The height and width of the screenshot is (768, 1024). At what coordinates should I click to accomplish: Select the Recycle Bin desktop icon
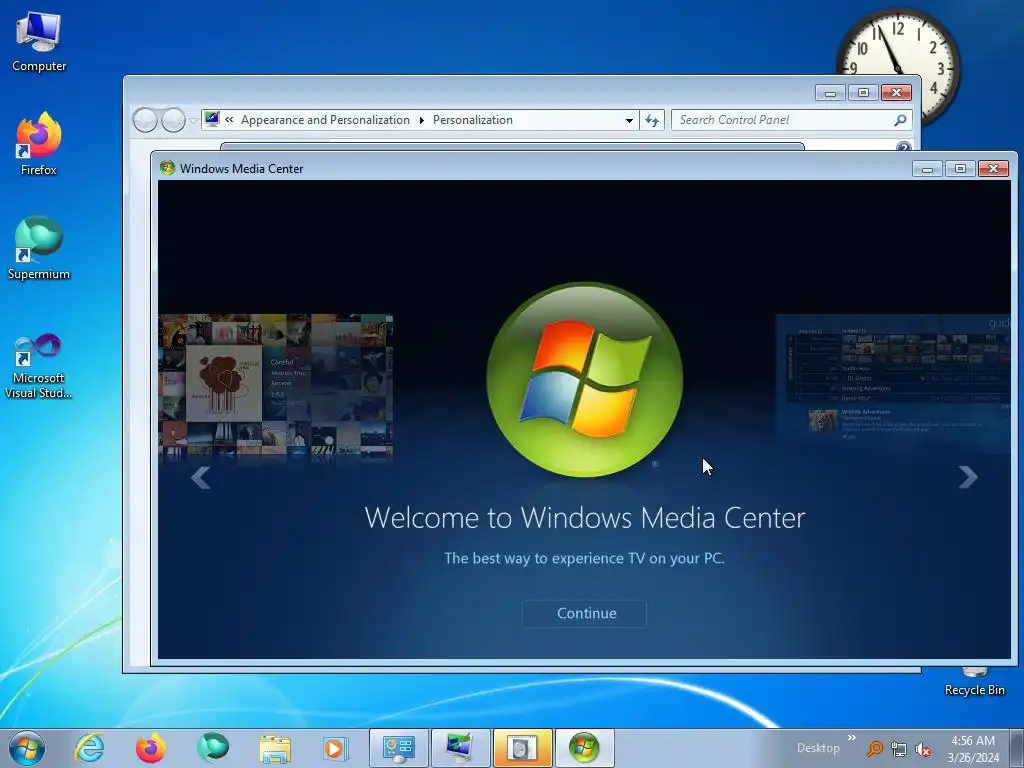tap(974, 682)
